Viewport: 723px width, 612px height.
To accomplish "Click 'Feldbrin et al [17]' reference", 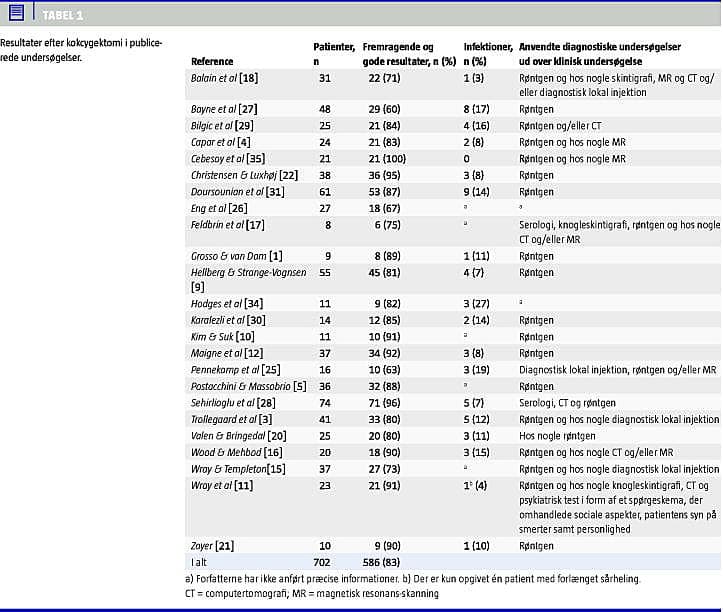I will (x=228, y=225).
